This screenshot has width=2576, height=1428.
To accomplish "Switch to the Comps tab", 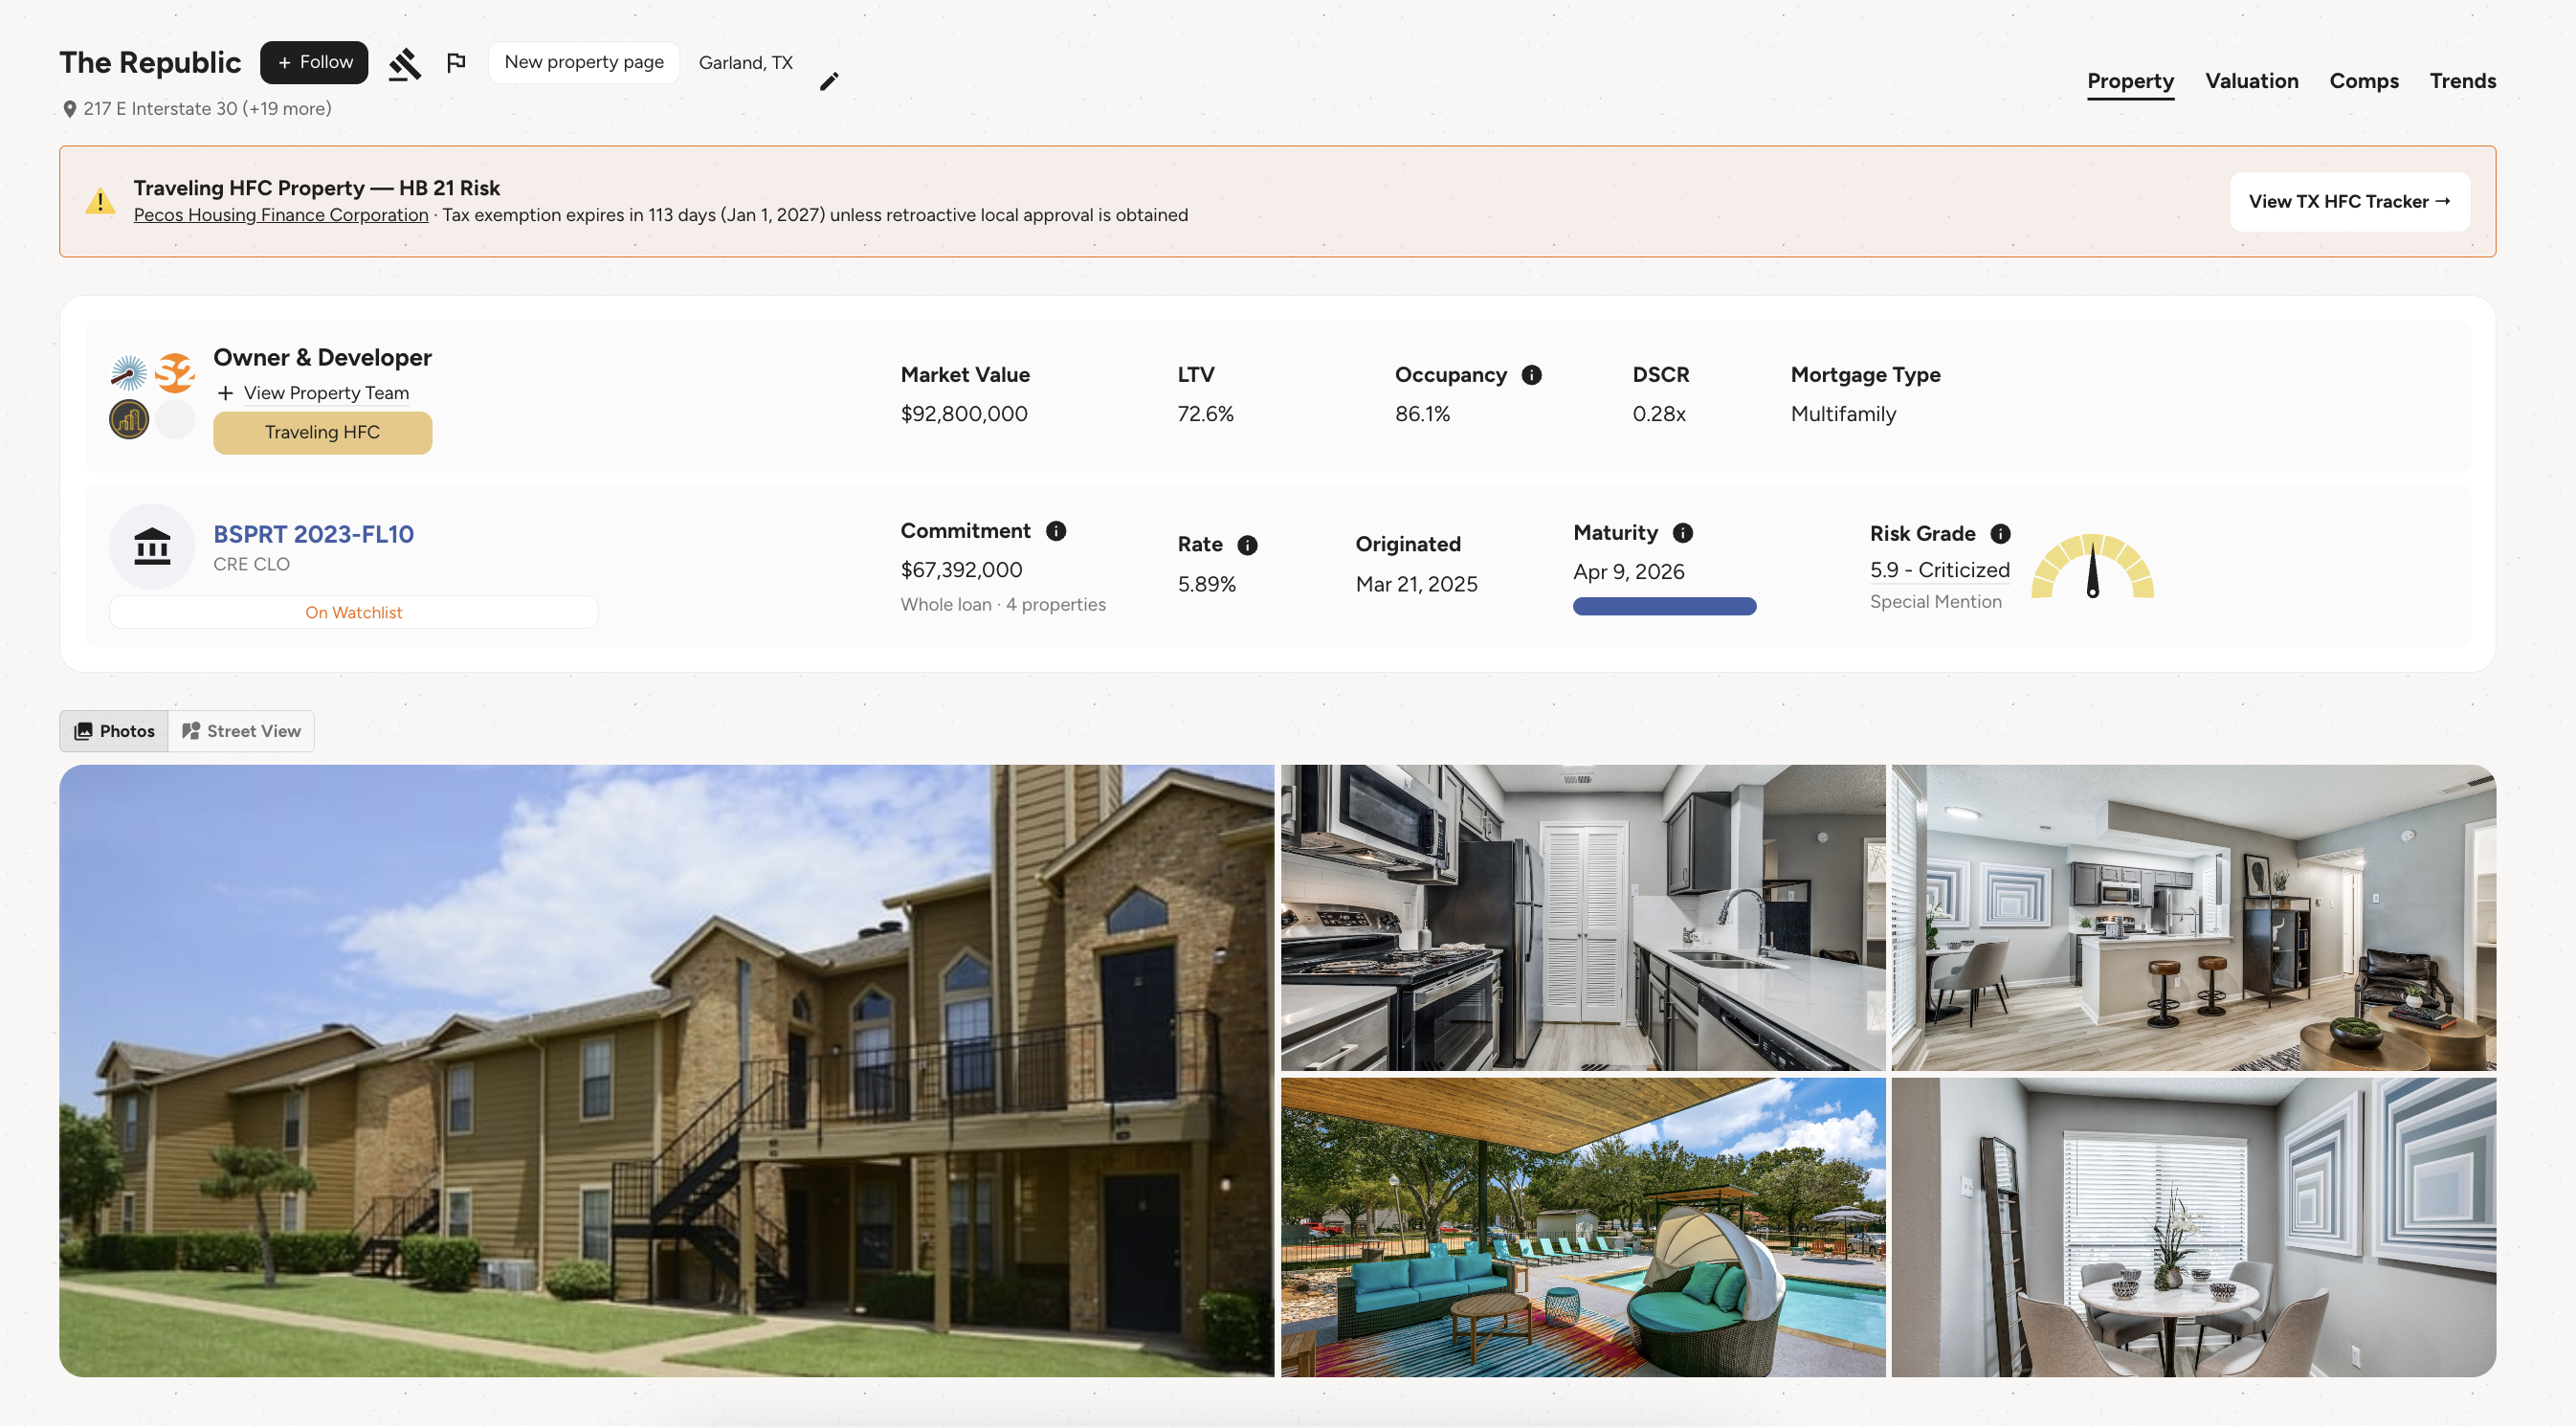I will (x=2364, y=81).
